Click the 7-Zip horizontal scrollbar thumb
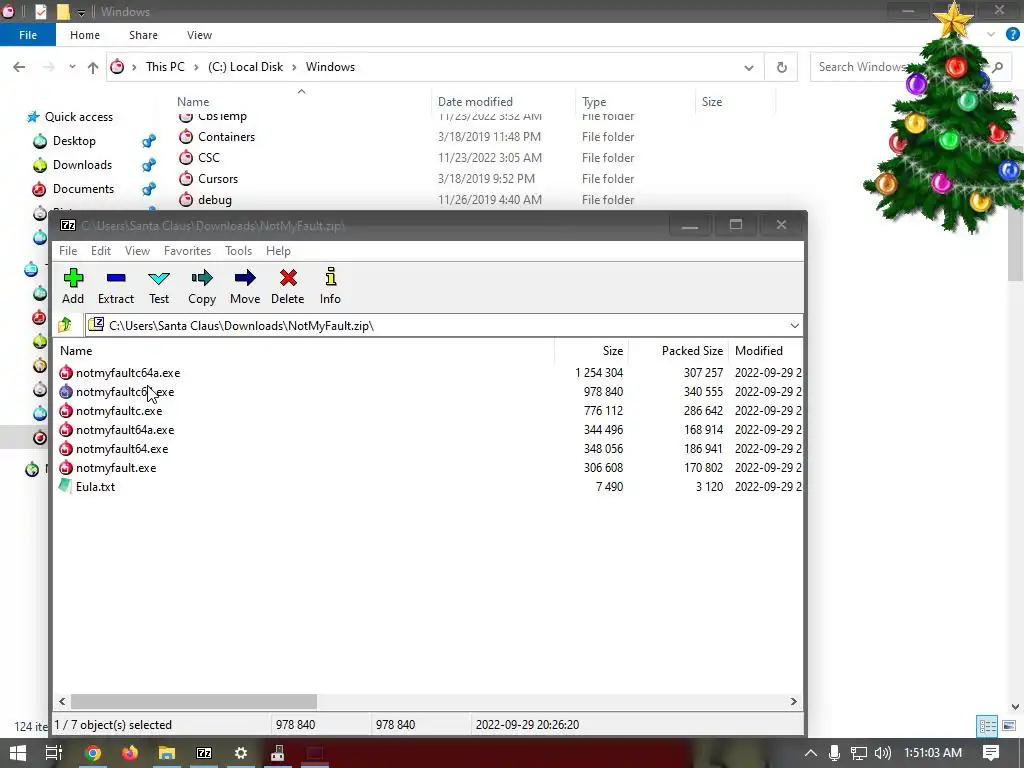The width and height of the screenshot is (1024, 768). (194, 701)
